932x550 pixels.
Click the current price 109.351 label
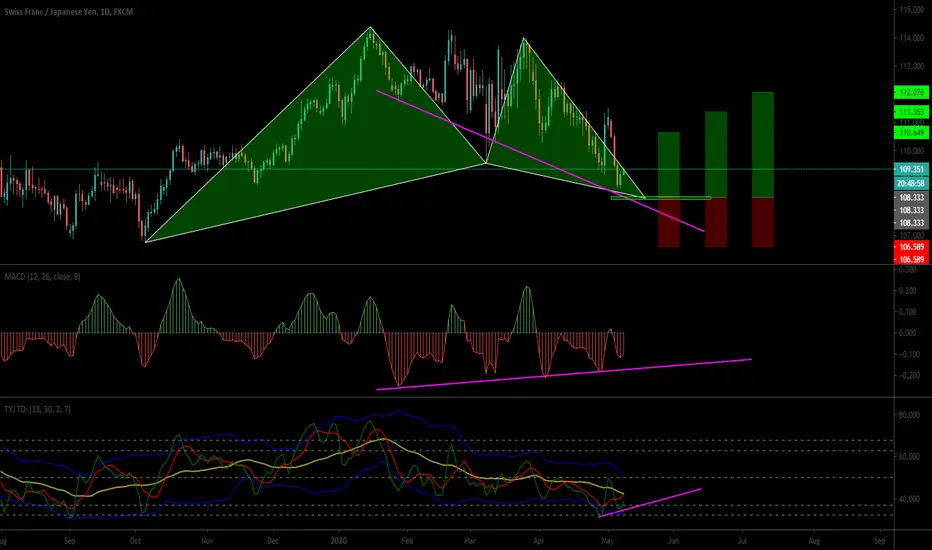tap(911, 169)
